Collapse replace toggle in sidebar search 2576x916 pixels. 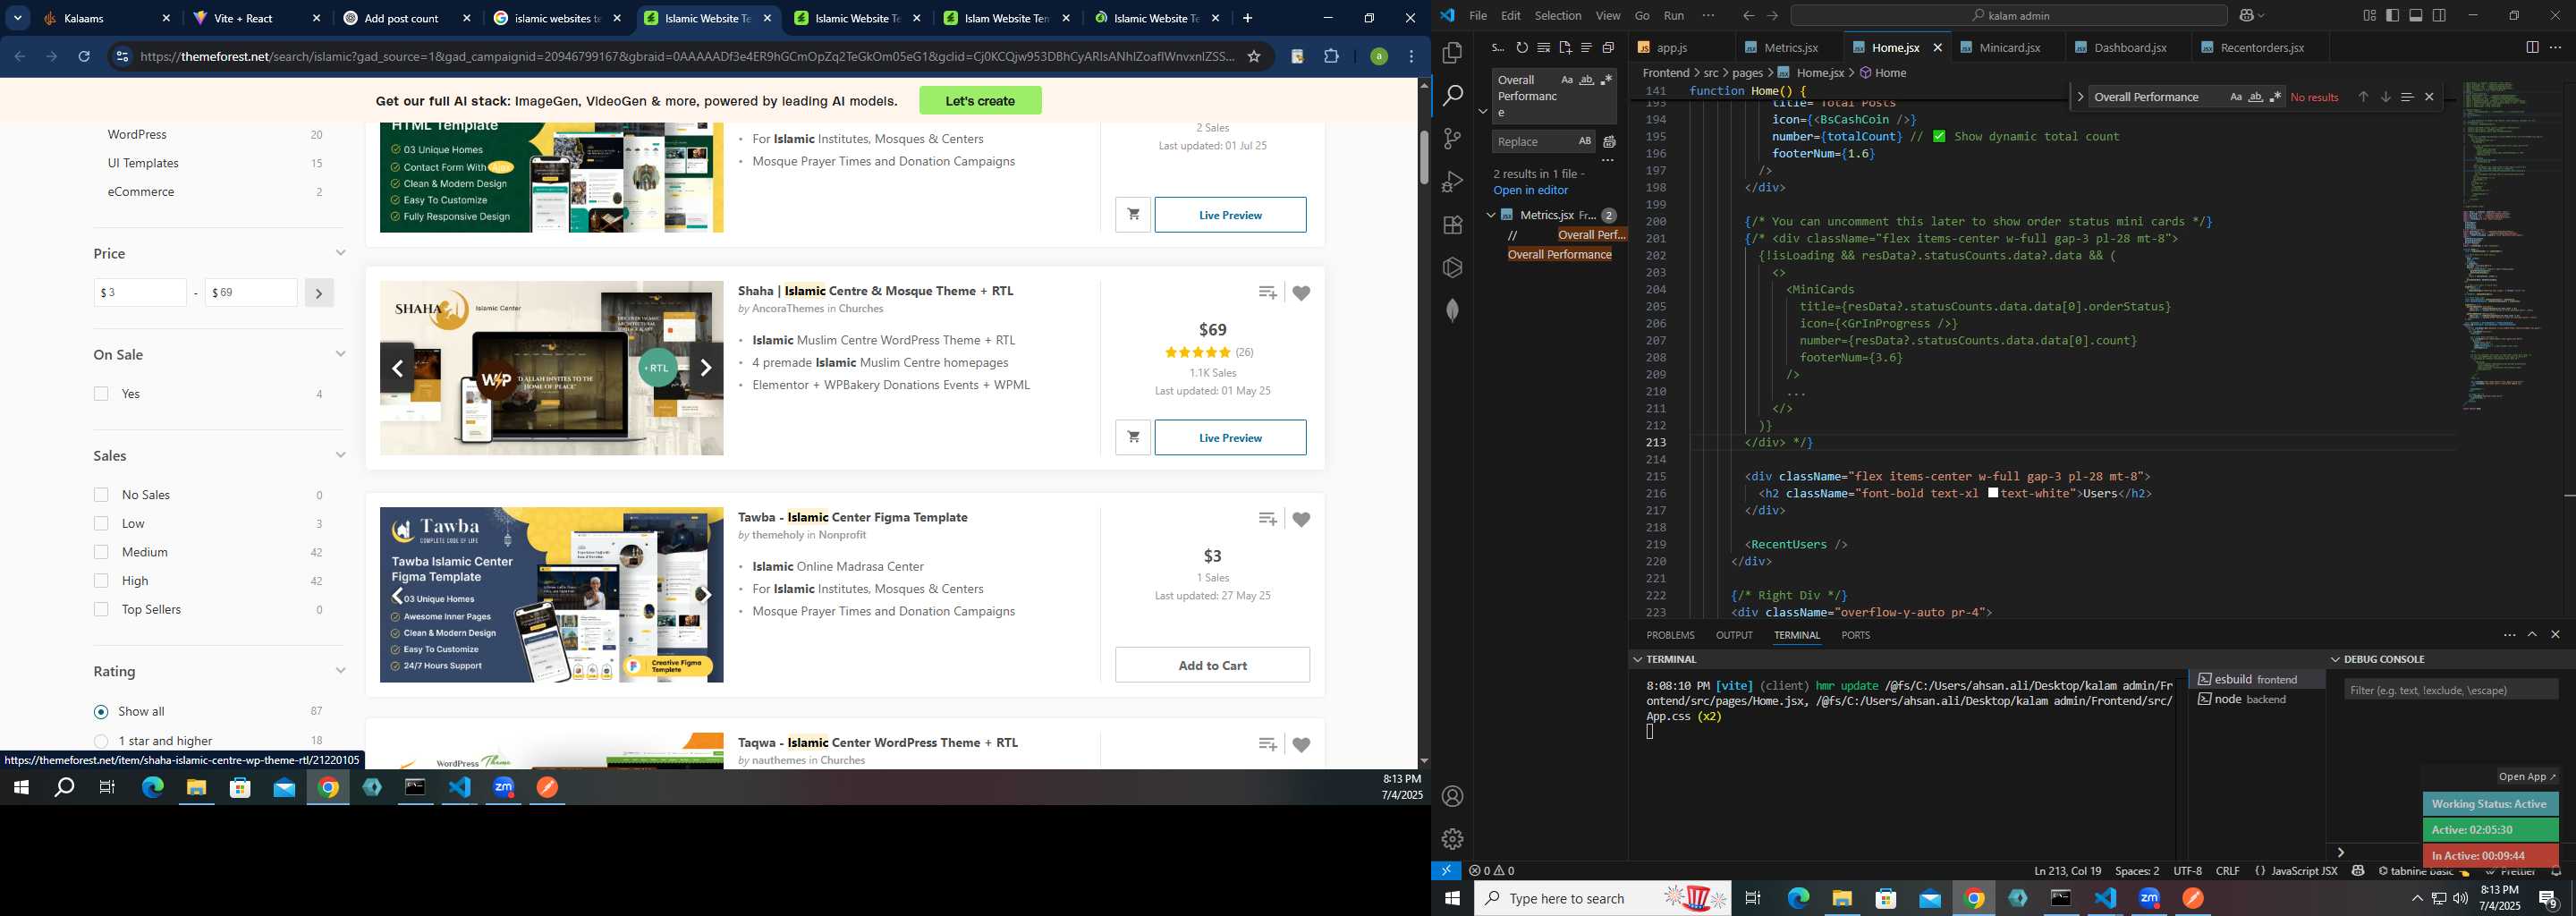click(1483, 111)
